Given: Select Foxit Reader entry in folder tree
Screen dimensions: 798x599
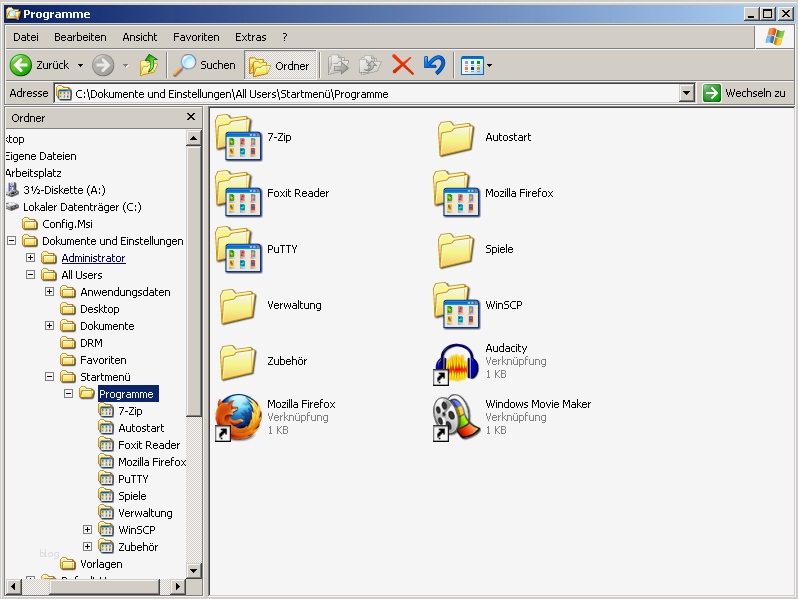Looking at the screenshot, I should 149,445.
